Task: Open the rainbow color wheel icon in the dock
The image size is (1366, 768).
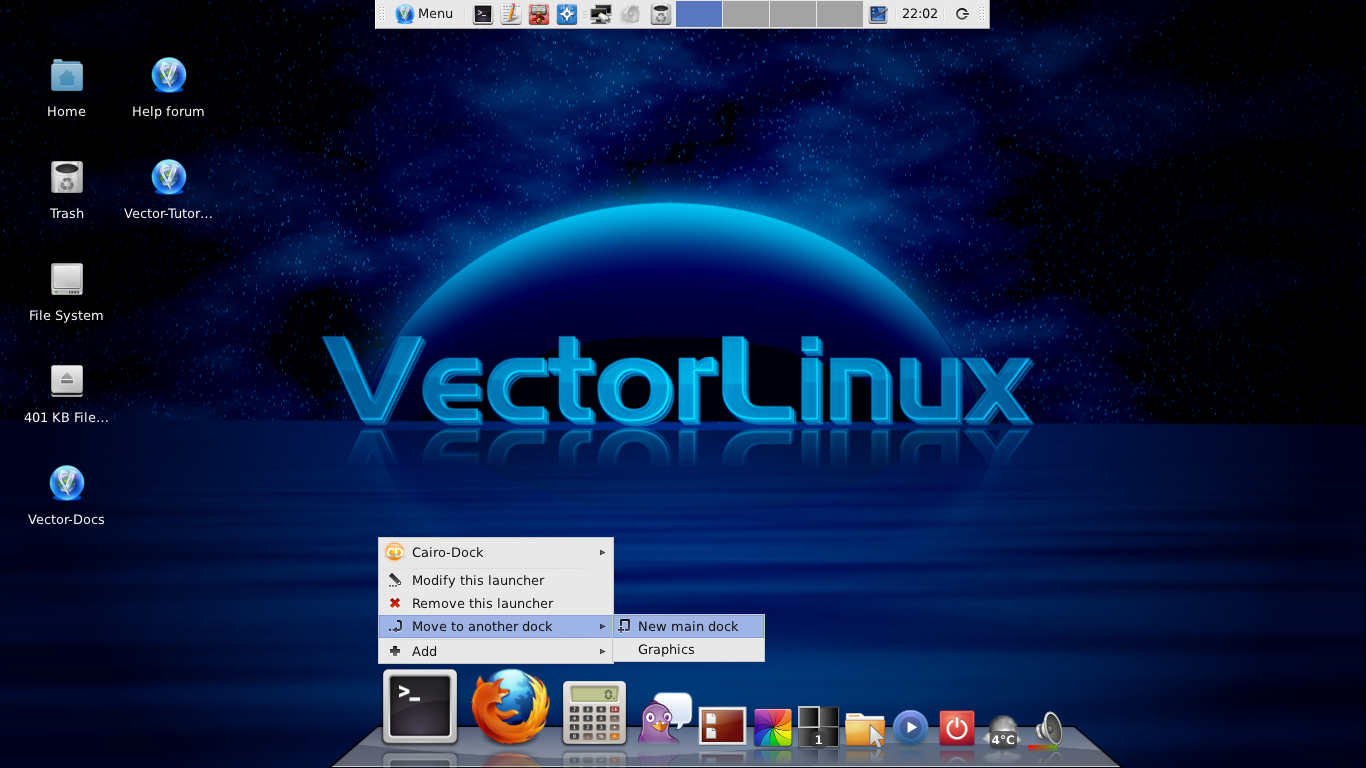Action: 773,727
